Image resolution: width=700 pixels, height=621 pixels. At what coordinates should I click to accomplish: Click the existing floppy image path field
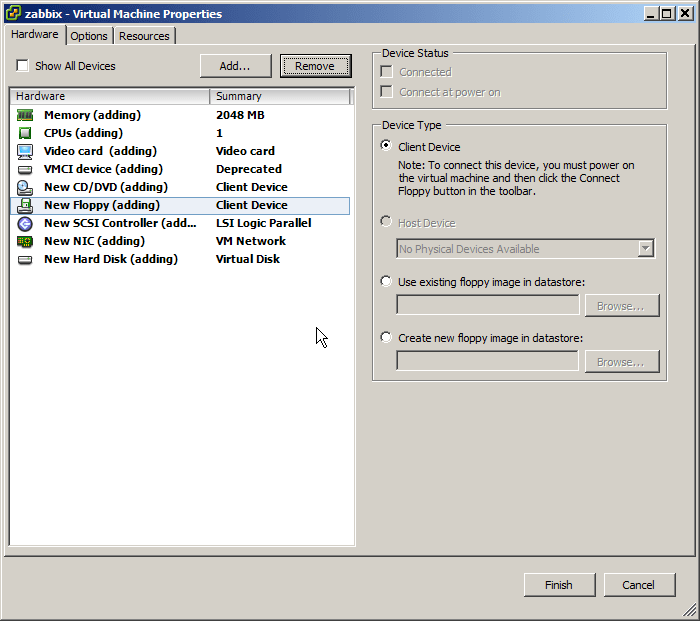click(487, 305)
